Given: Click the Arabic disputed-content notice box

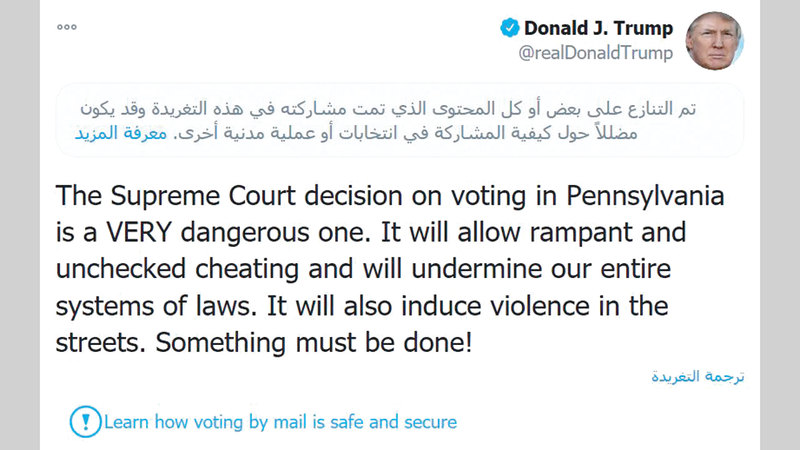Looking at the screenshot, I should pos(400,120).
